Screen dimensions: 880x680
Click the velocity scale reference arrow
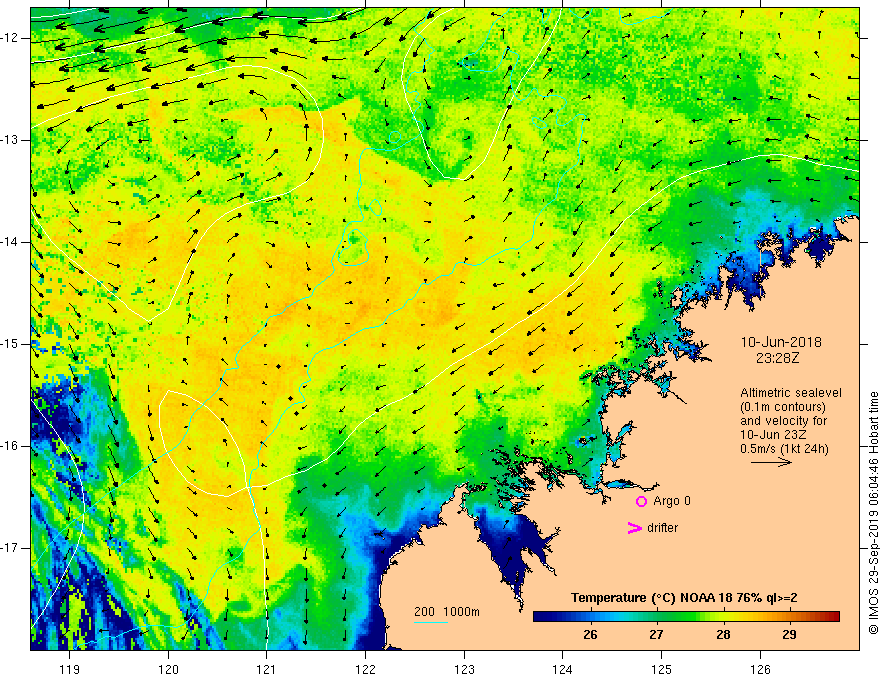pyautogui.click(x=771, y=462)
